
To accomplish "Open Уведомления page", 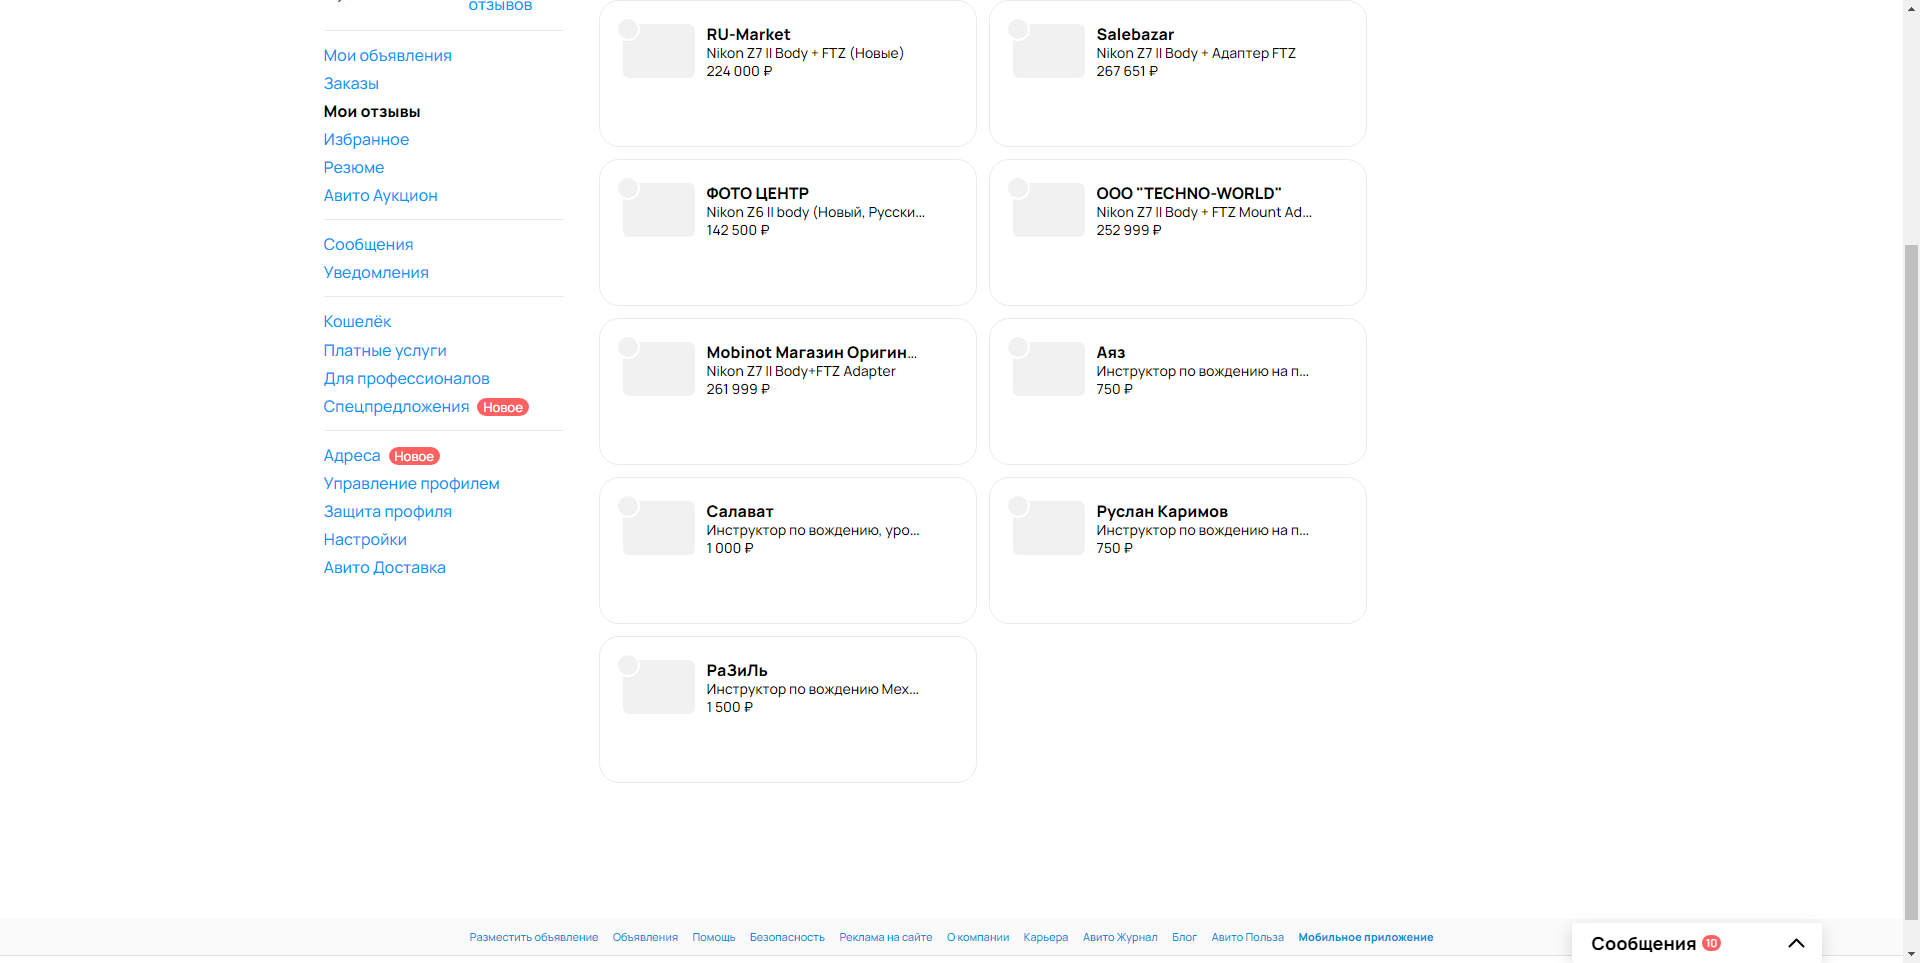I will tap(376, 272).
